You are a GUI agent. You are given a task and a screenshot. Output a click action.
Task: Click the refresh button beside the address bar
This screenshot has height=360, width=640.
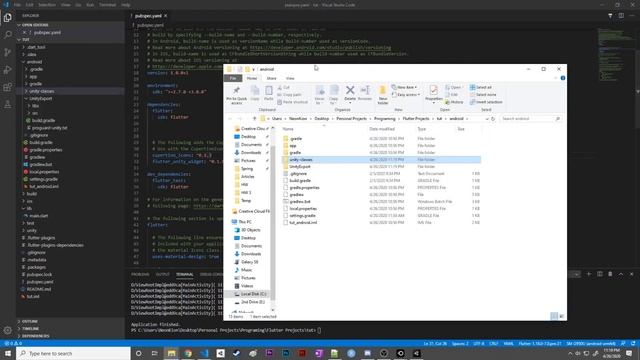point(493,119)
